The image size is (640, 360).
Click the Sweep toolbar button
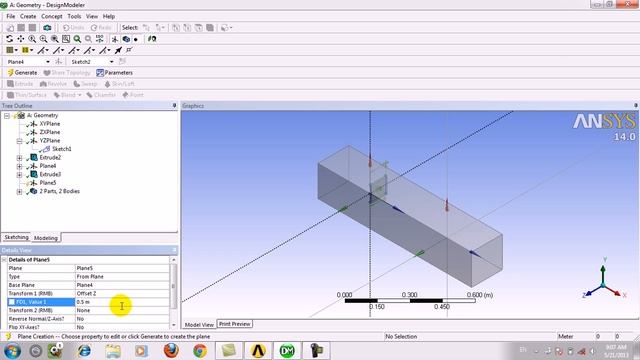point(85,84)
